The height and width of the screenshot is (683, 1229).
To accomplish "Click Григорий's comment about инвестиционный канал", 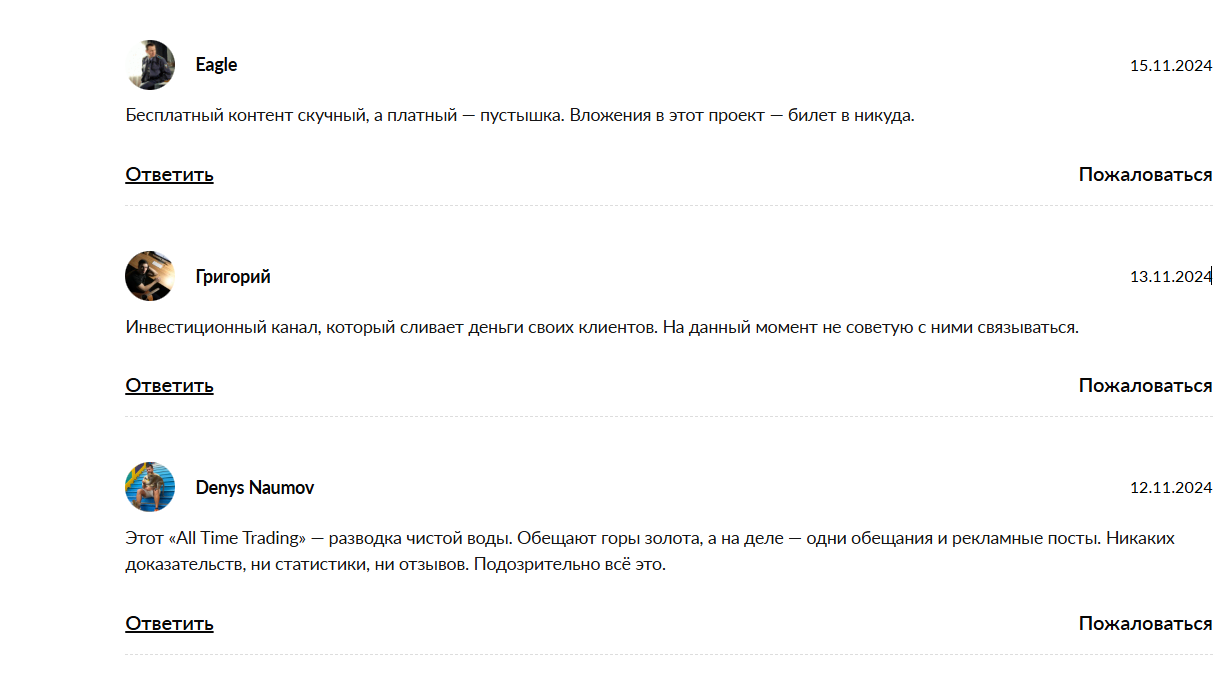I will (x=602, y=327).
